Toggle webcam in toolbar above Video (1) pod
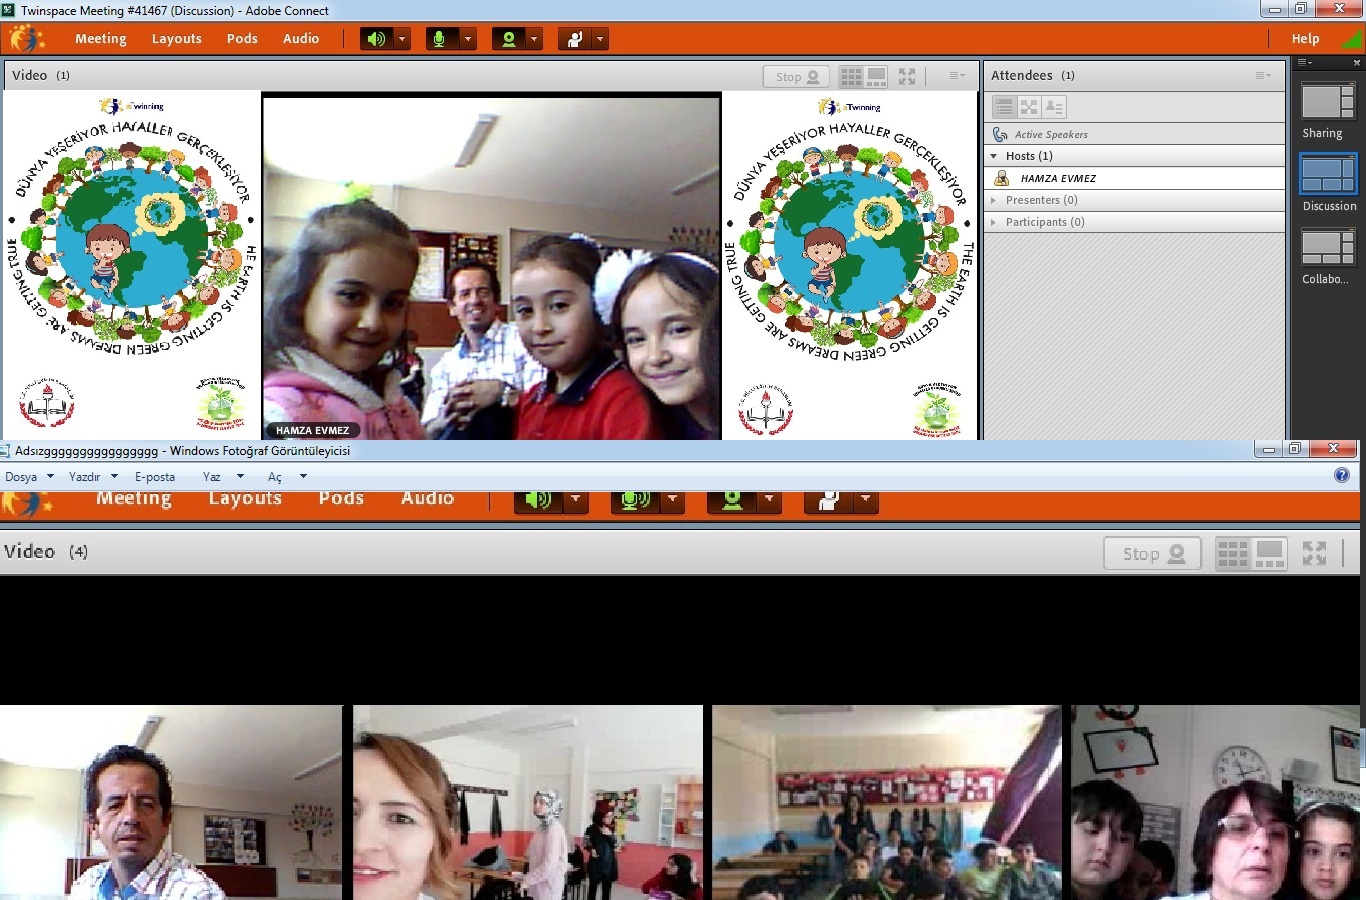This screenshot has height=900, width=1366. click(x=509, y=39)
